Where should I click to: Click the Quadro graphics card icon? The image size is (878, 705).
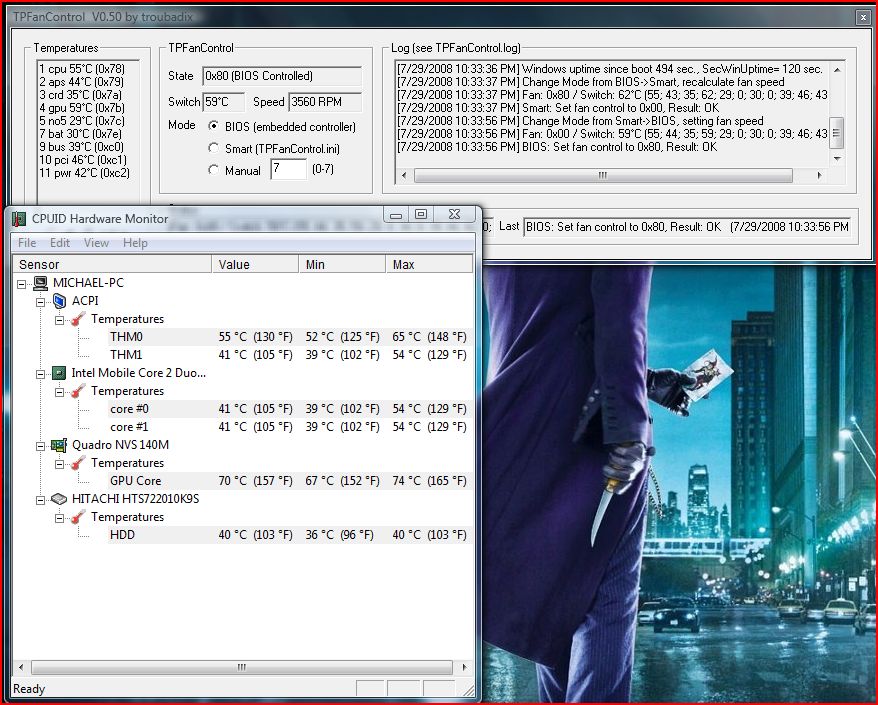coord(59,445)
